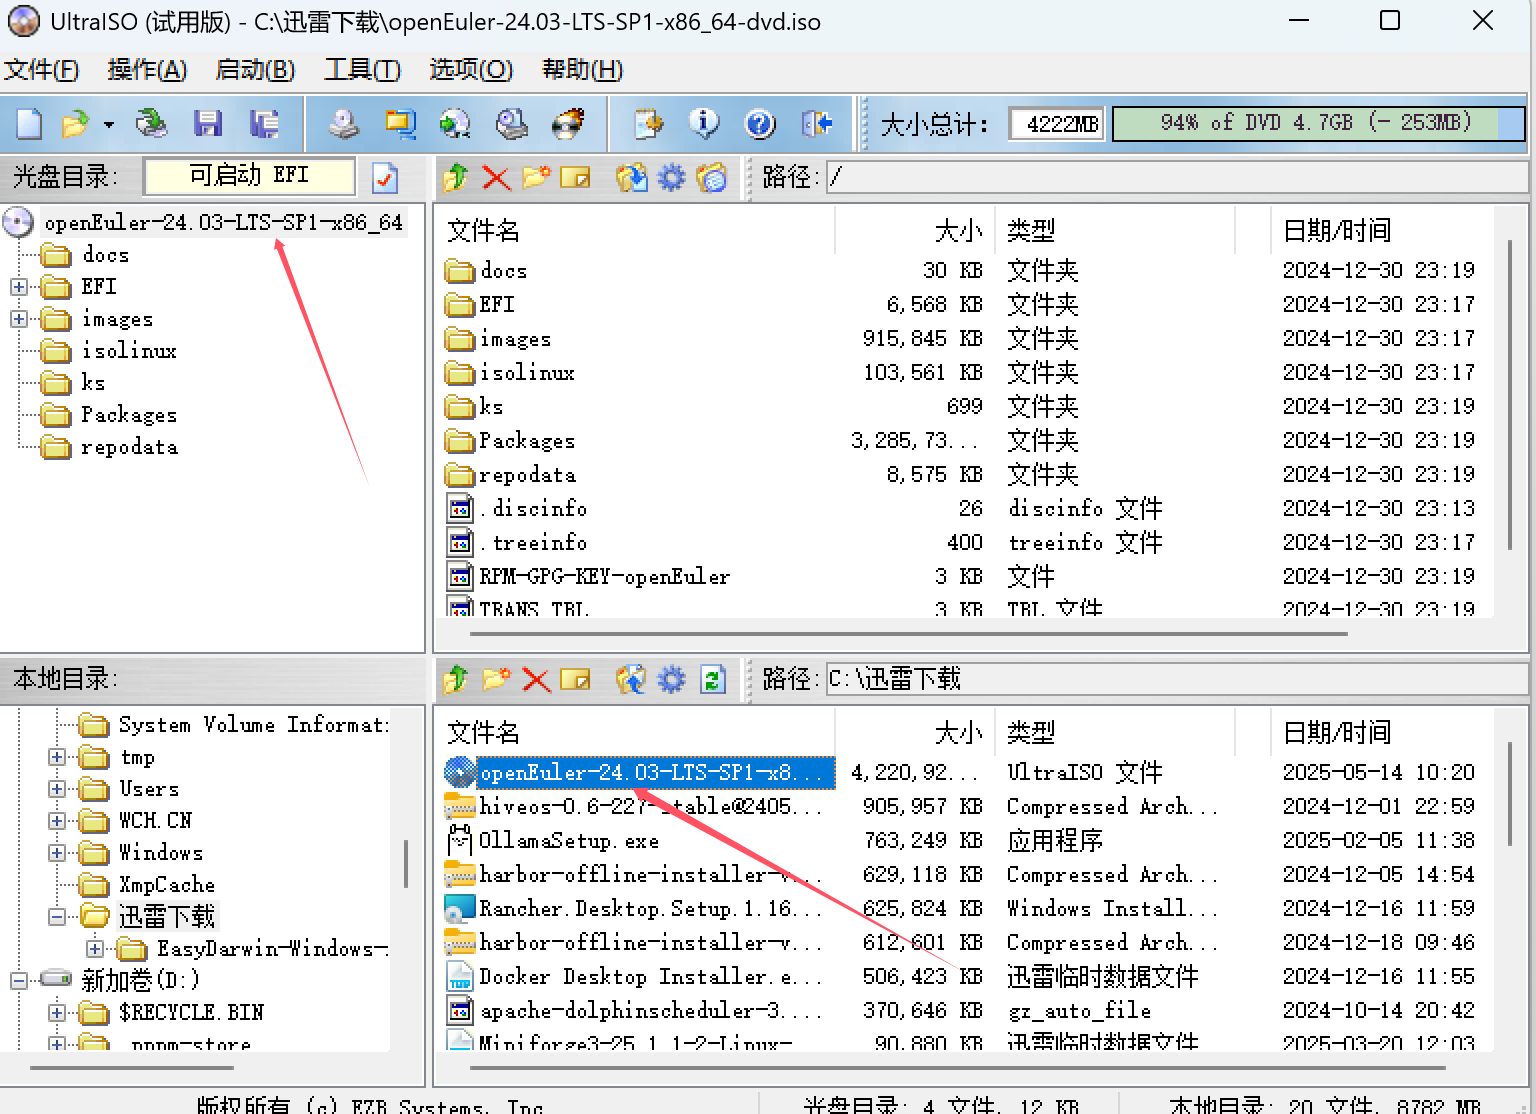The width and height of the screenshot is (1536, 1114).
Task: Click the rename icon in local pane toolbar
Action: pos(575,680)
